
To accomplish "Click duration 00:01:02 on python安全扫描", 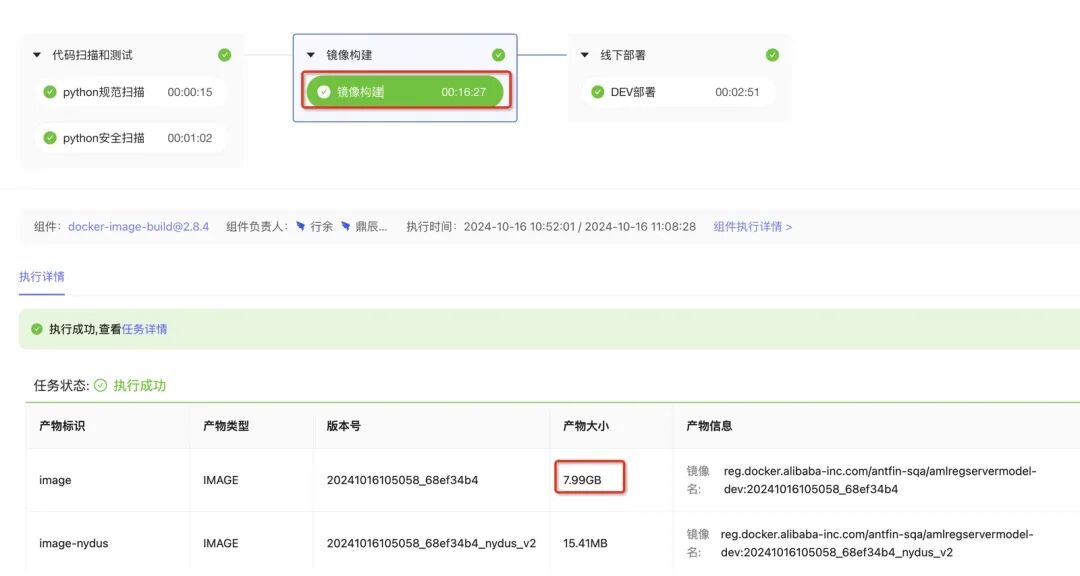I will tap(189, 138).
